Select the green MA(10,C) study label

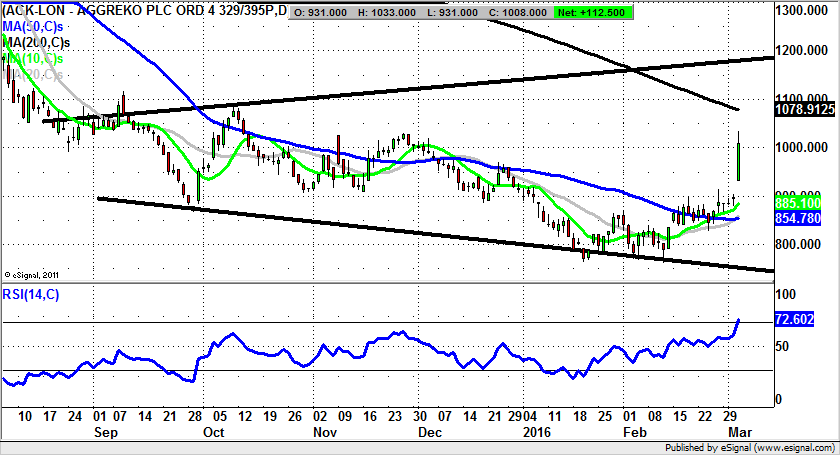35,58
